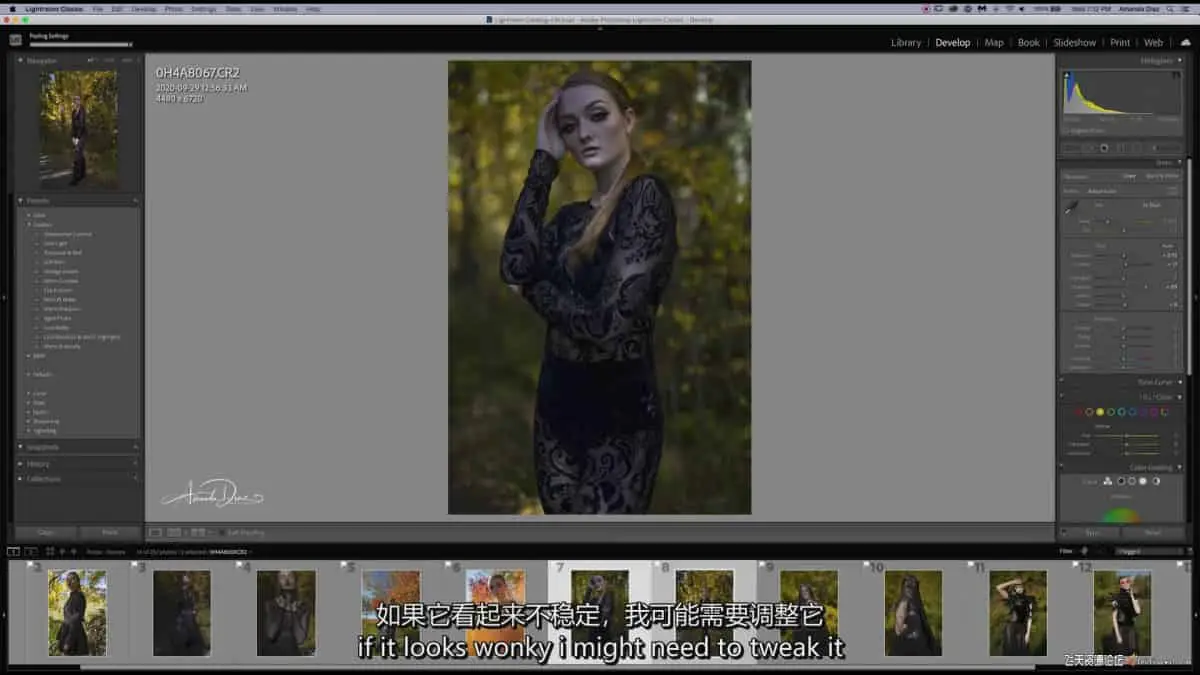Click the Navigator preview thumbnail

(x=78, y=128)
